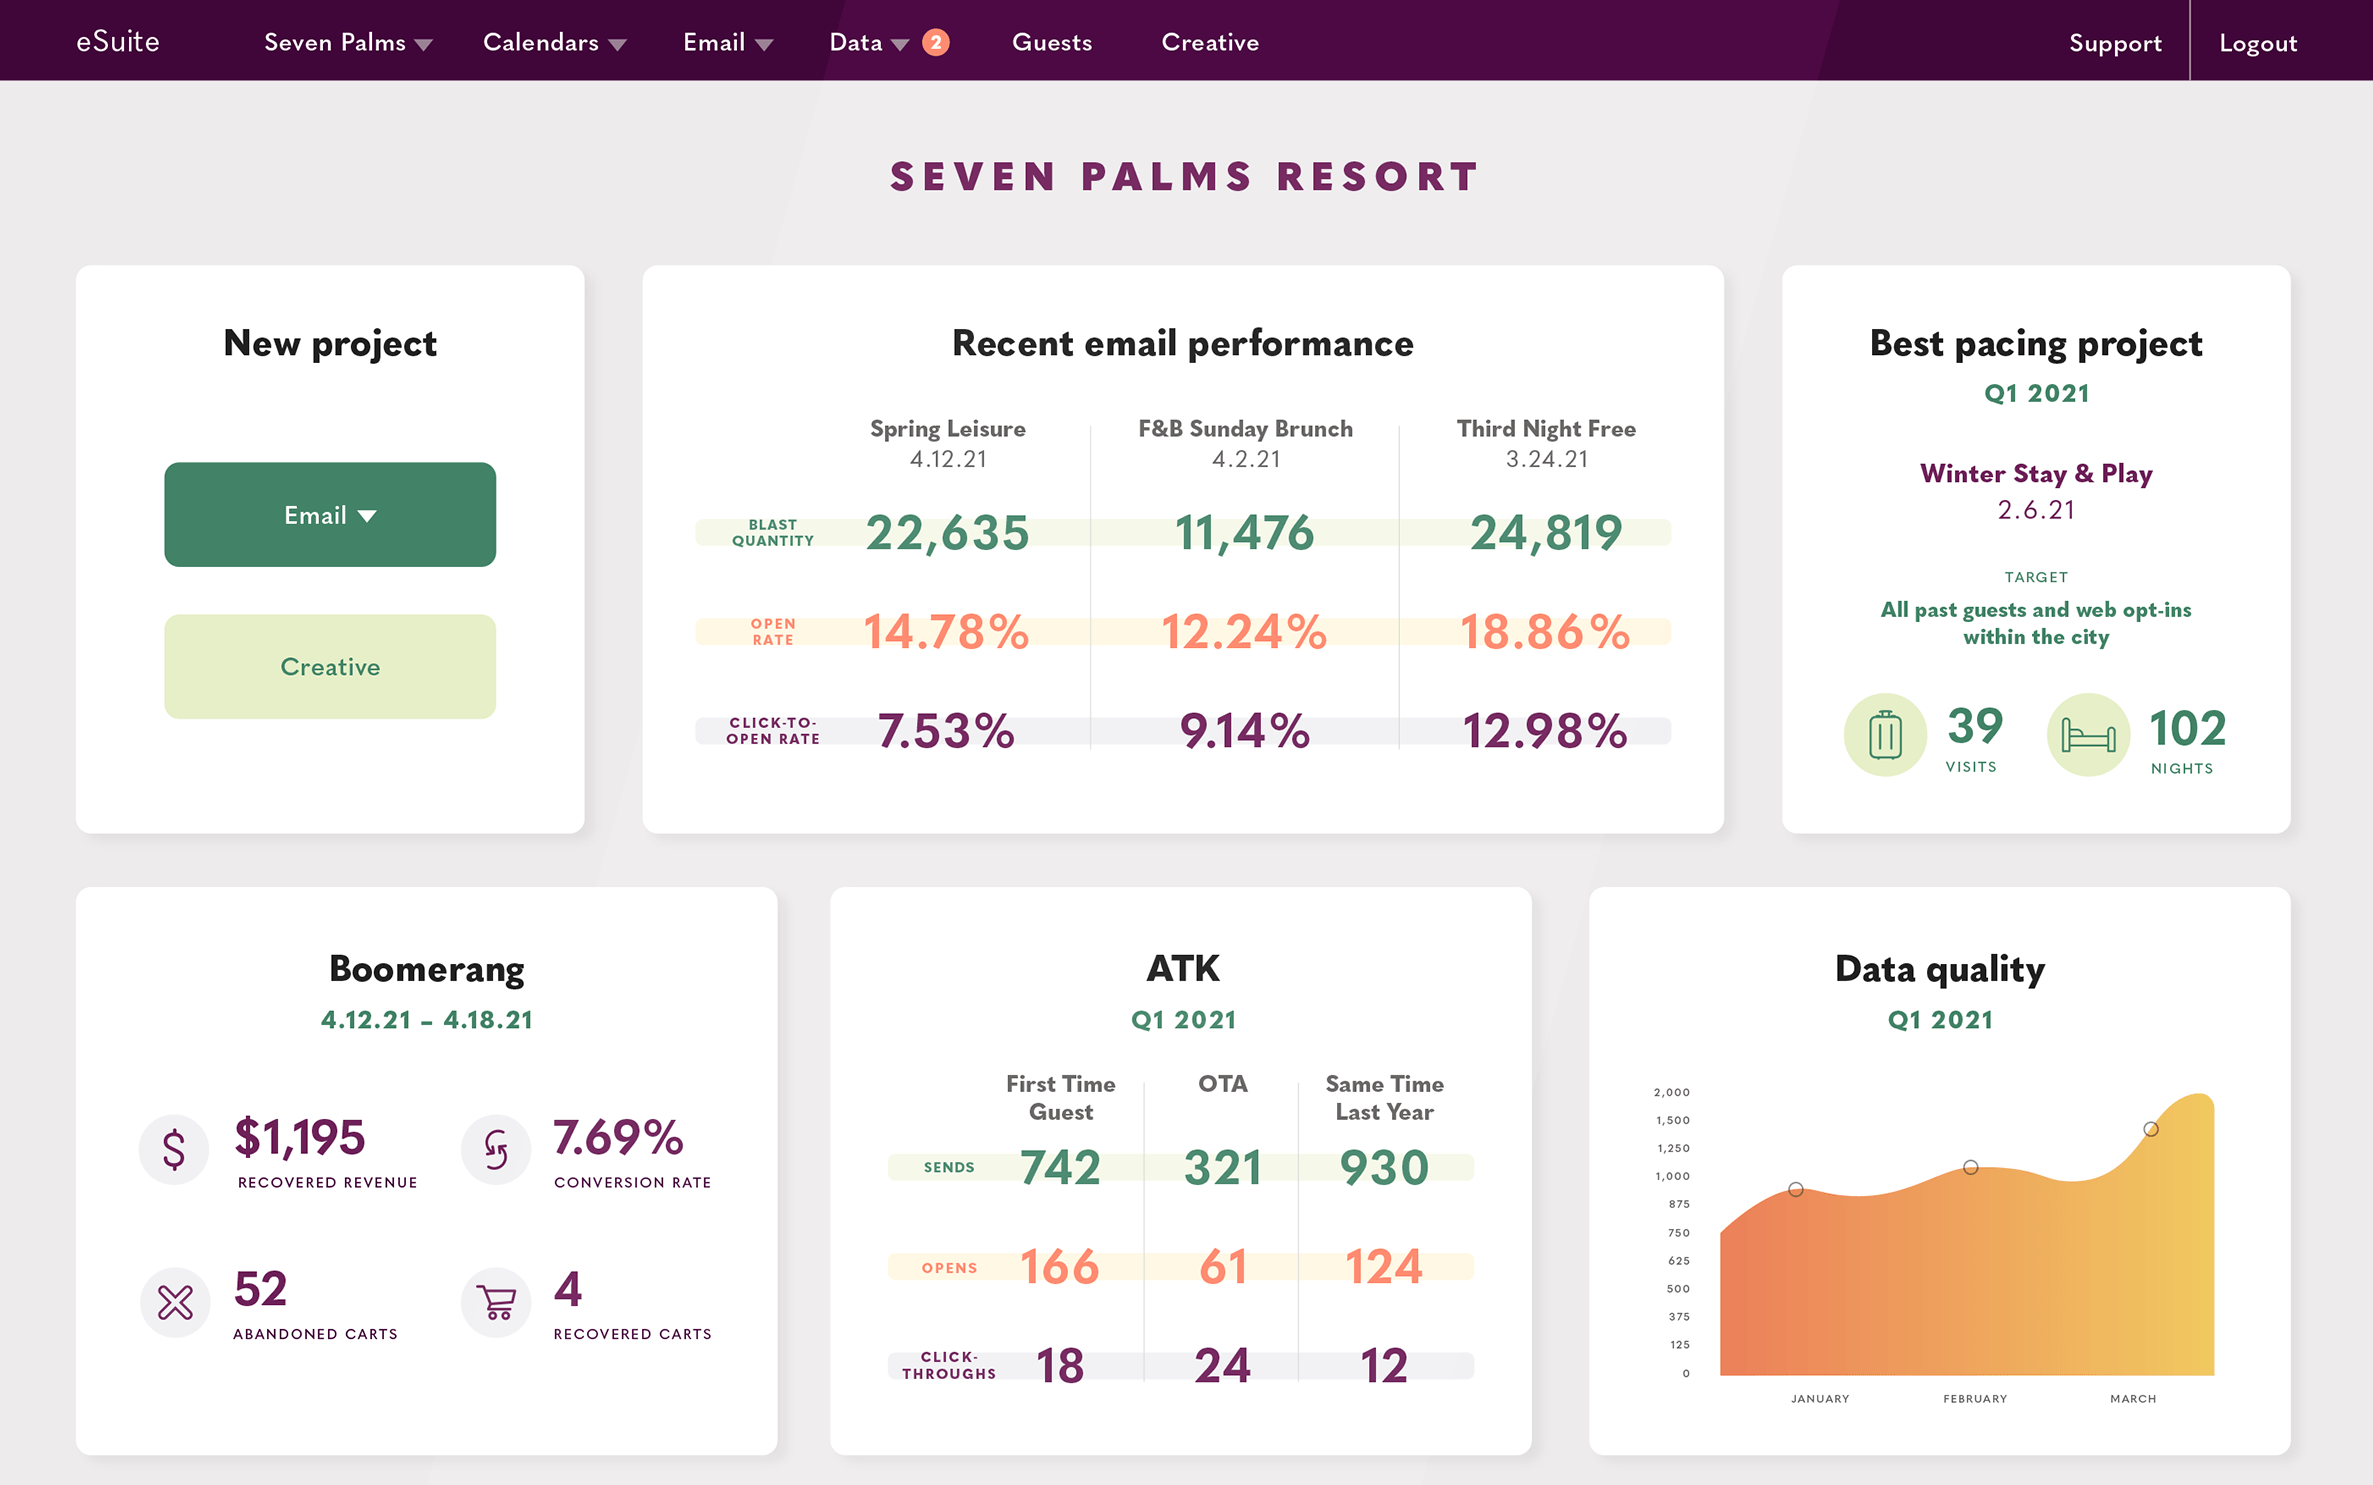Click the light green Creative project button
The height and width of the screenshot is (1485, 2373).
click(330, 667)
